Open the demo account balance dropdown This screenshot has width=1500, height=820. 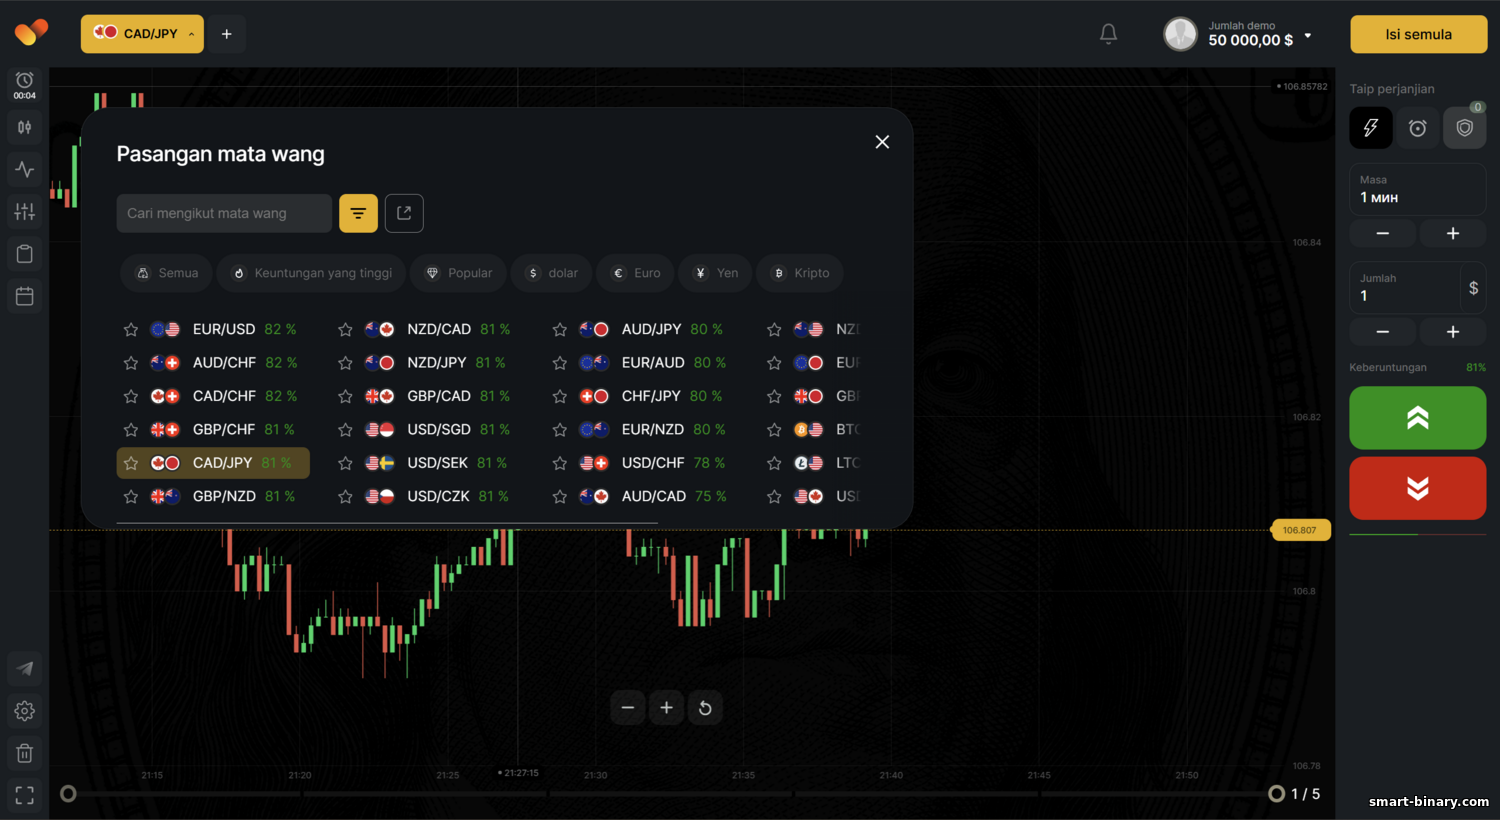1259,34
